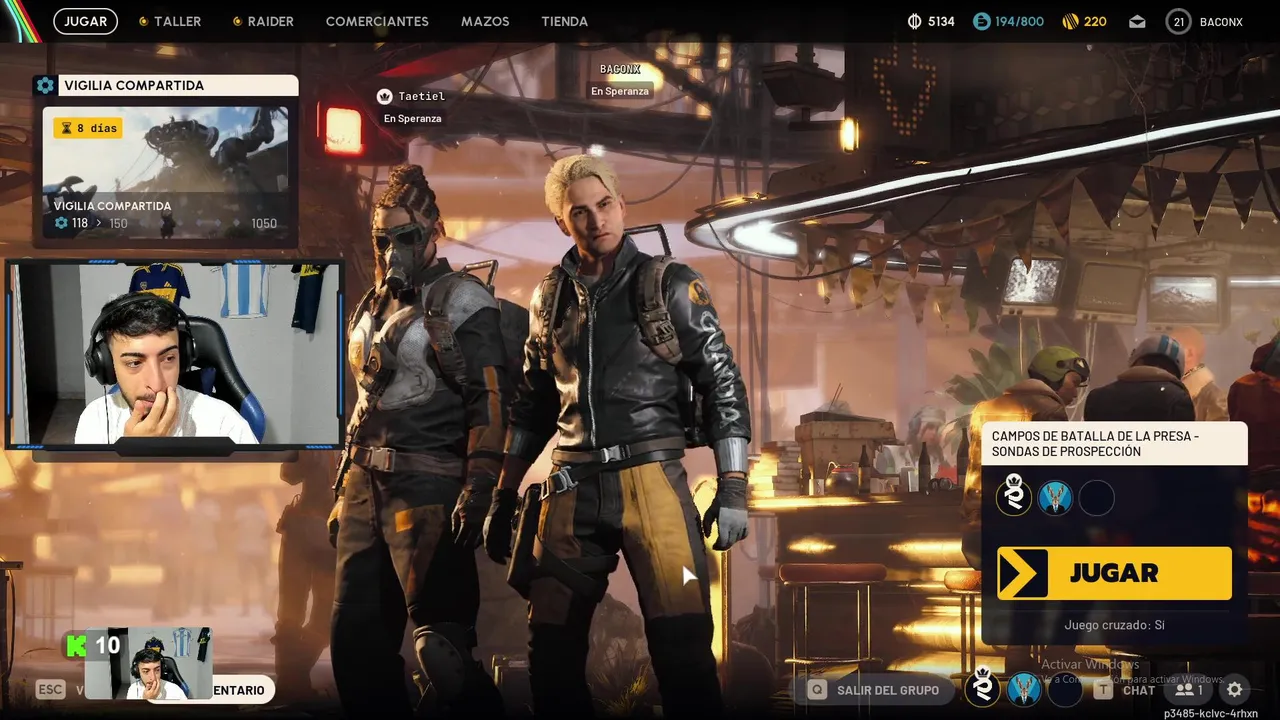
Task: Open the Vigilia Compartida event thumbnail
Action: coord(165,172)
